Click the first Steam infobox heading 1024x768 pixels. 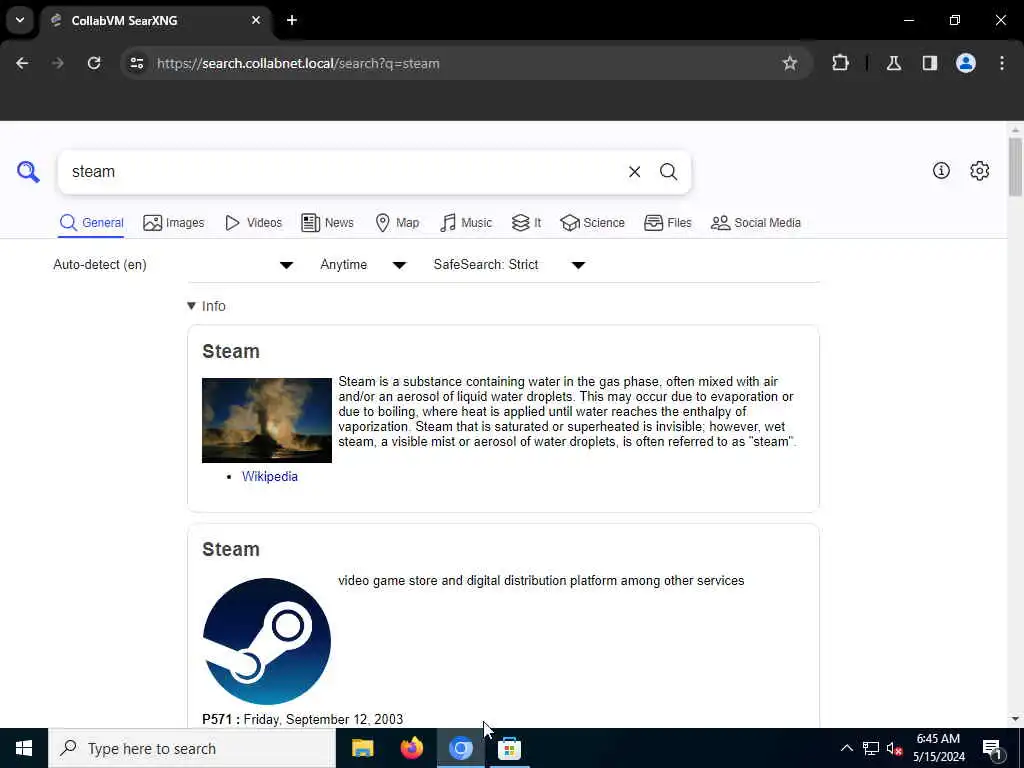click(231, 351)
